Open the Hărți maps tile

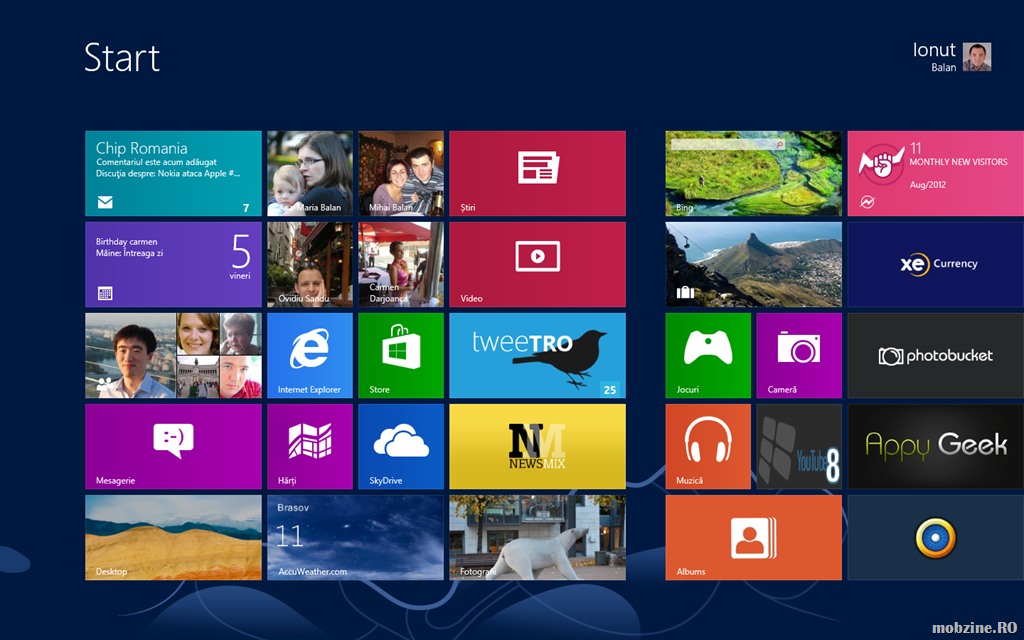pos(310,446)
